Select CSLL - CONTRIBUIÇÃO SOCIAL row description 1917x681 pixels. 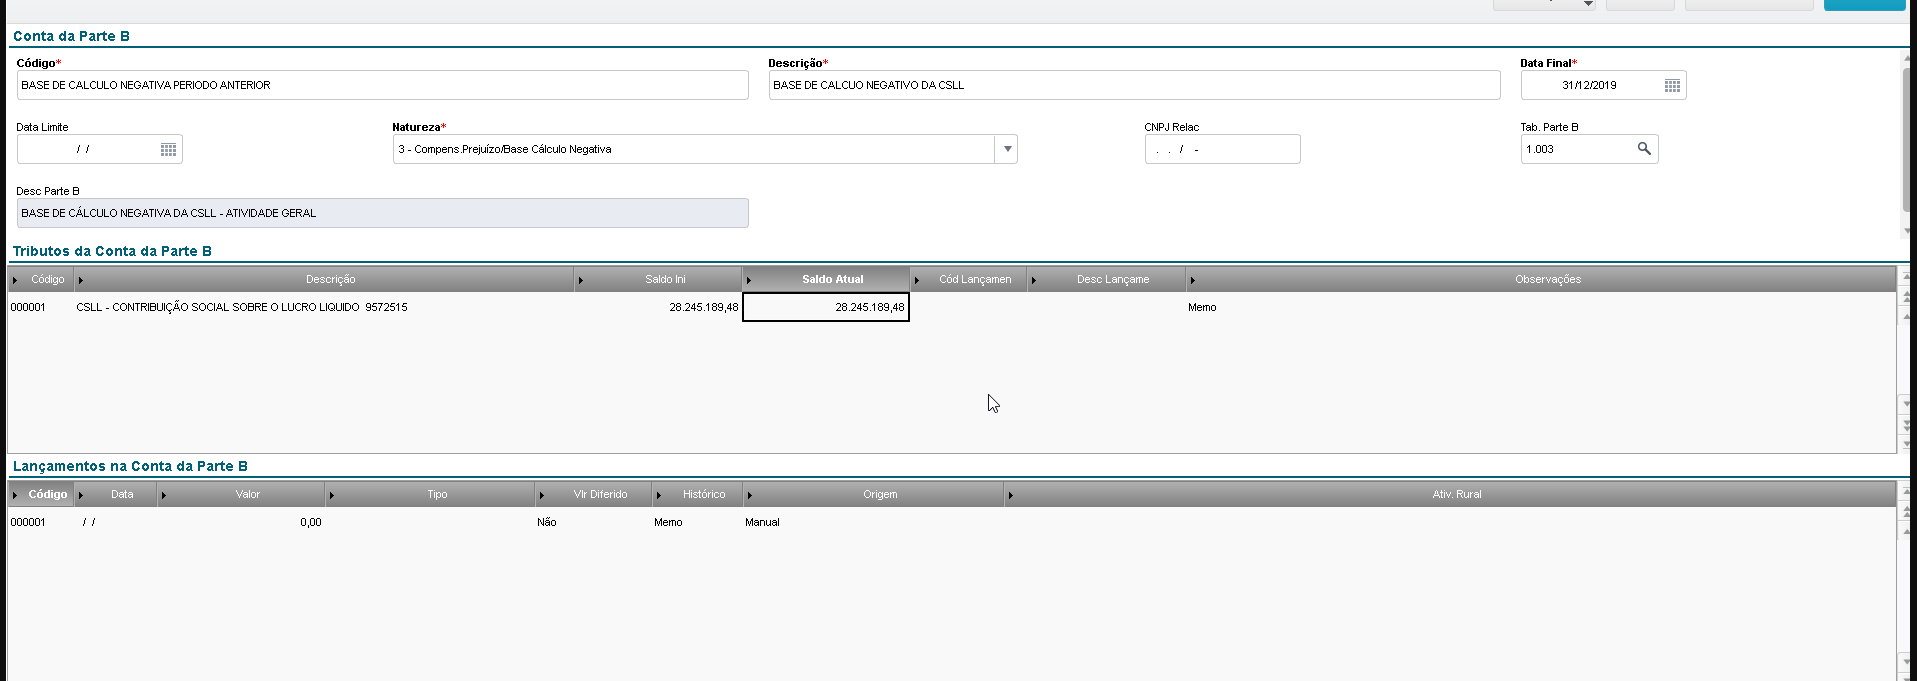(x=242, y=307)
